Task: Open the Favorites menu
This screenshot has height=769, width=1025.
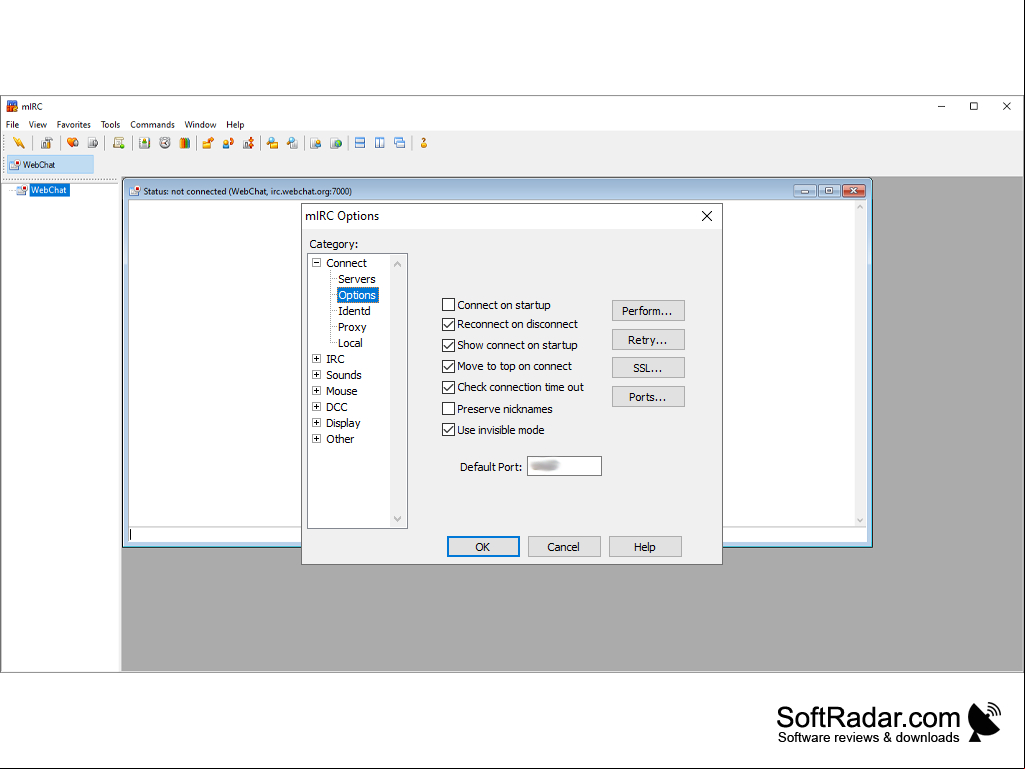Action: point(73,124)
